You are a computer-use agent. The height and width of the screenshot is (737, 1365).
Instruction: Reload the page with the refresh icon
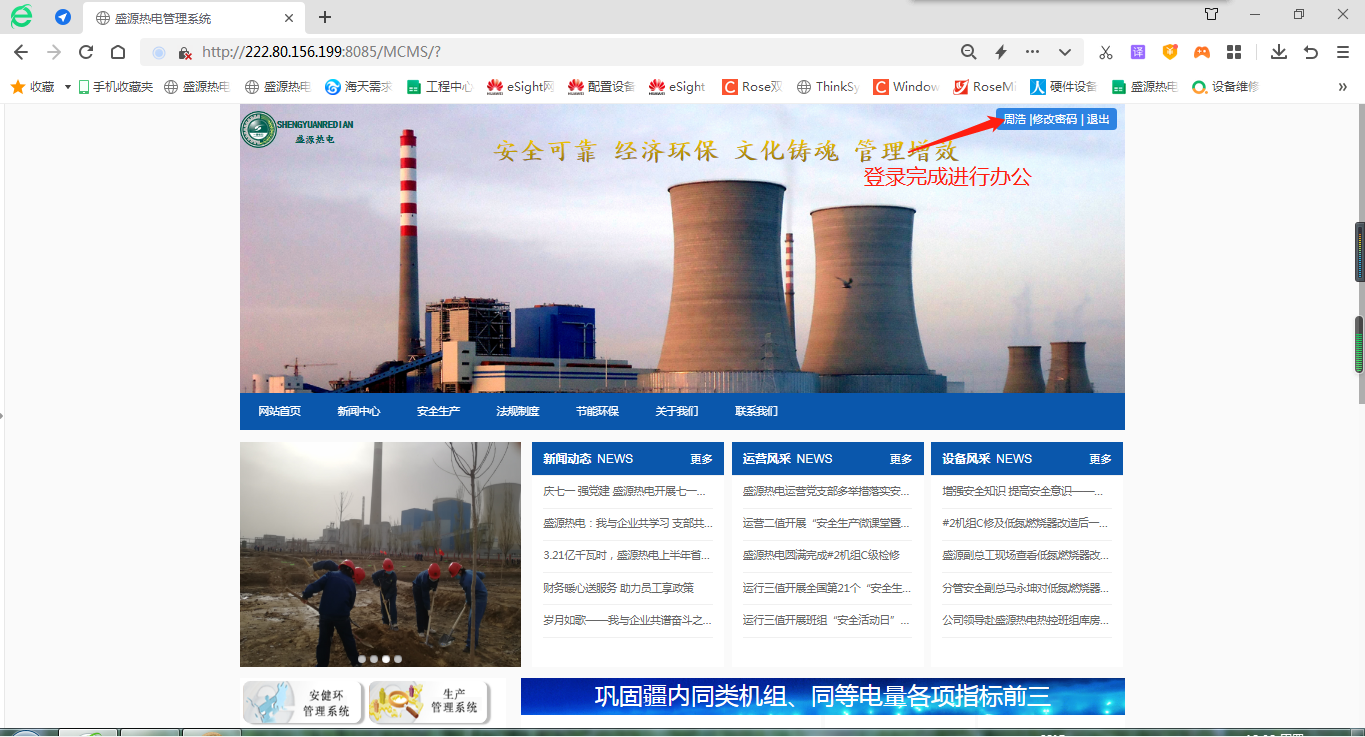pos(86,52)
